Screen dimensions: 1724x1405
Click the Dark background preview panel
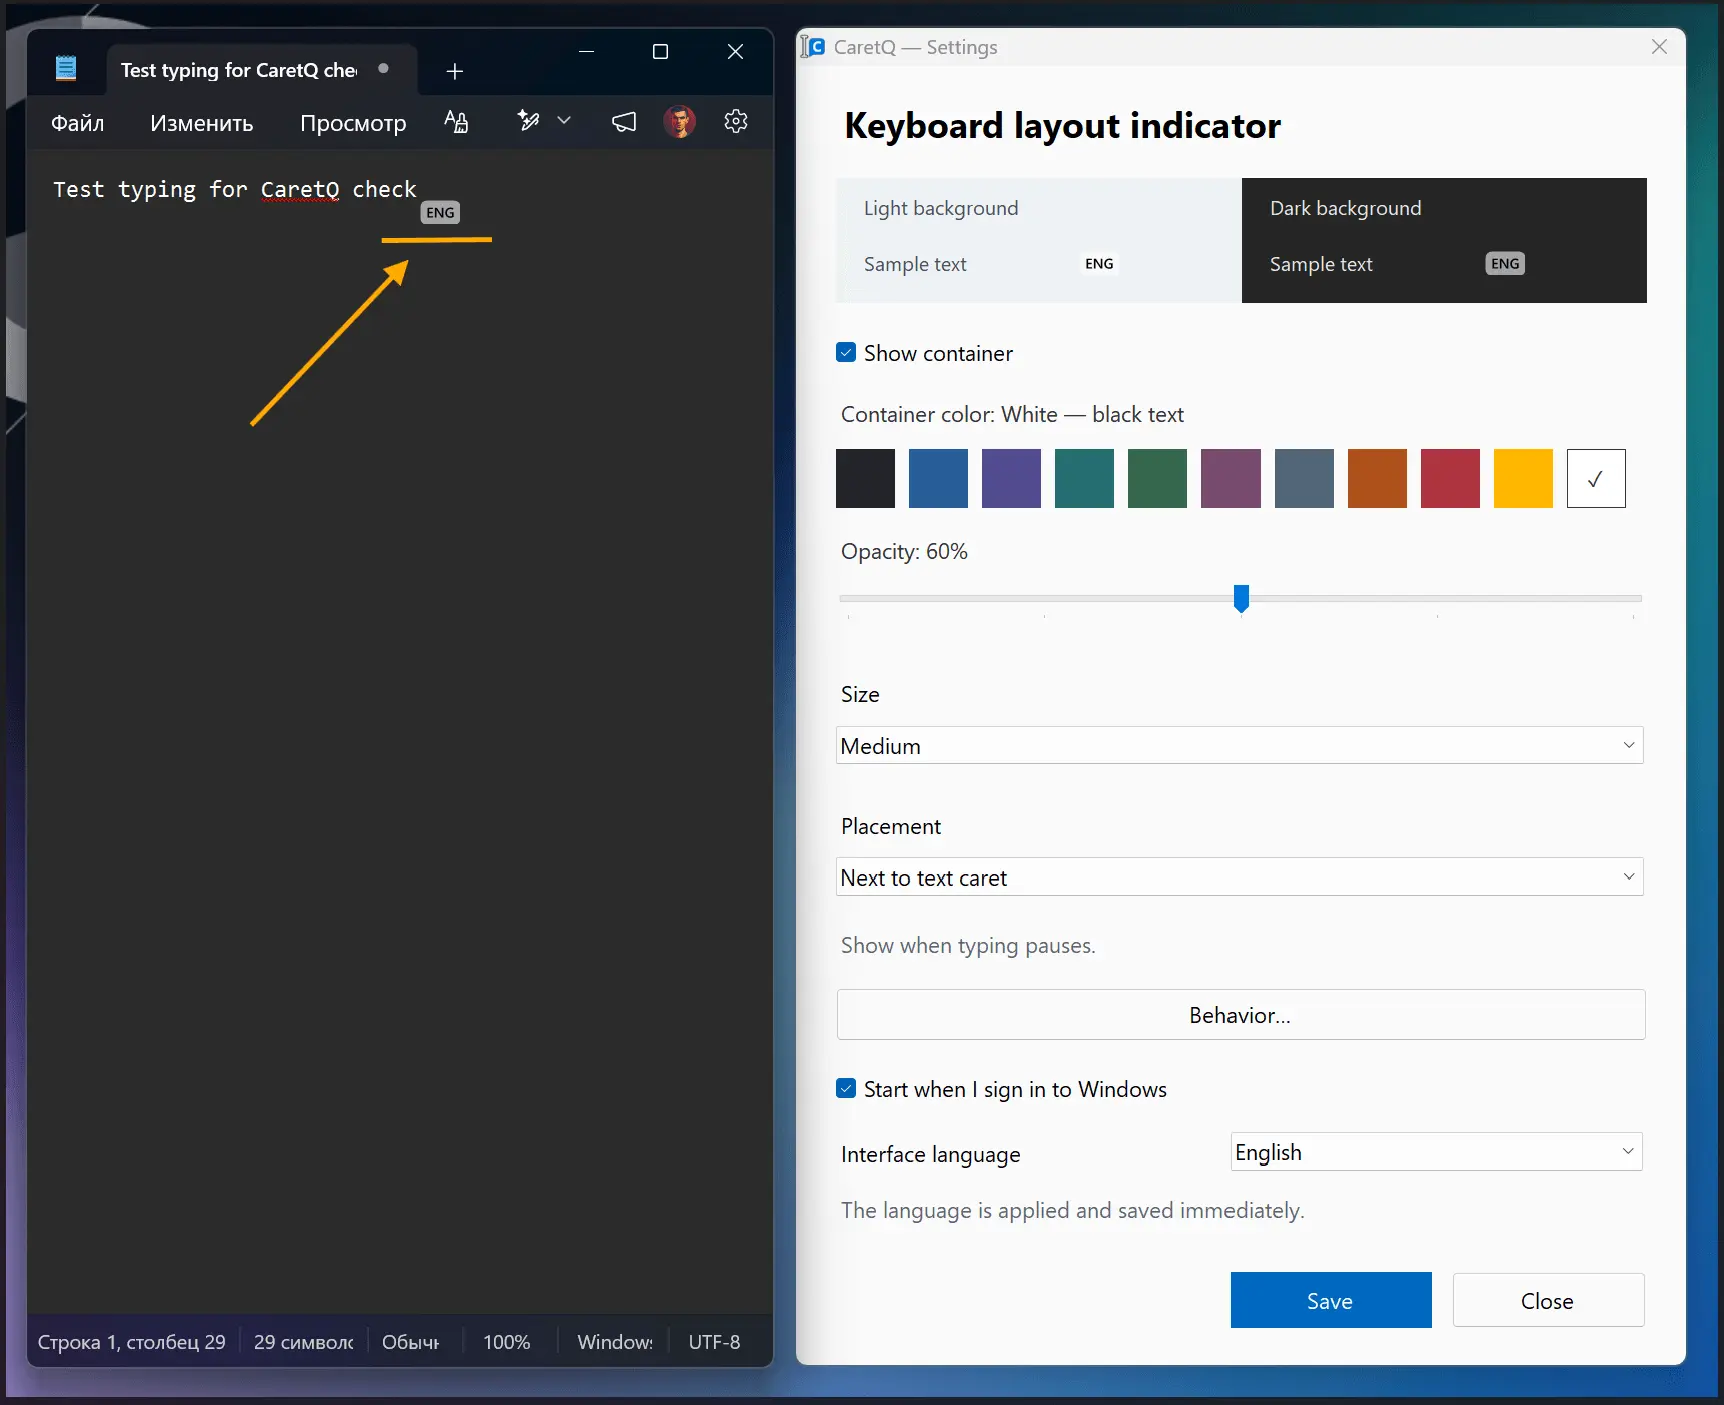[1444, 240]
